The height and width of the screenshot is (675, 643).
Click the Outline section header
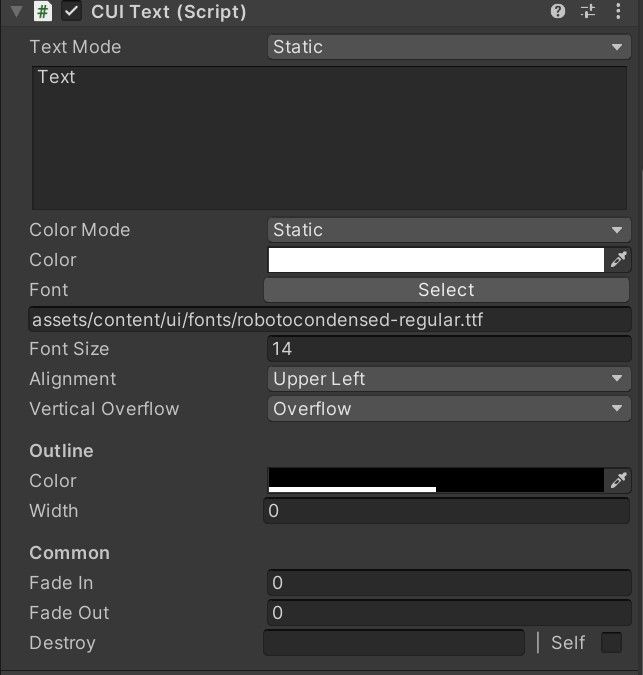point(61,451)
